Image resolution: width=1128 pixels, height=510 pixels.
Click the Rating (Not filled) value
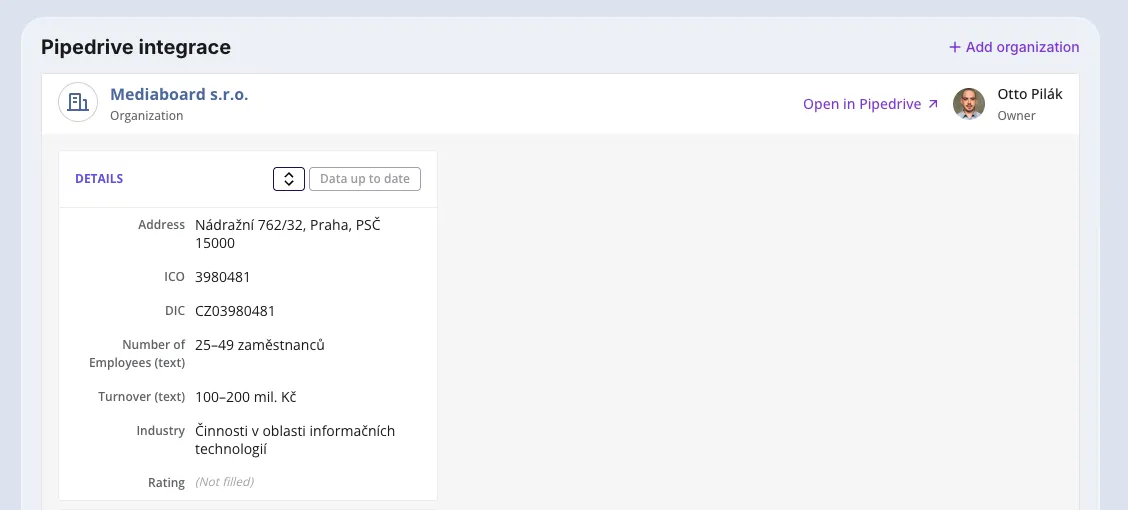click(224, 481)
